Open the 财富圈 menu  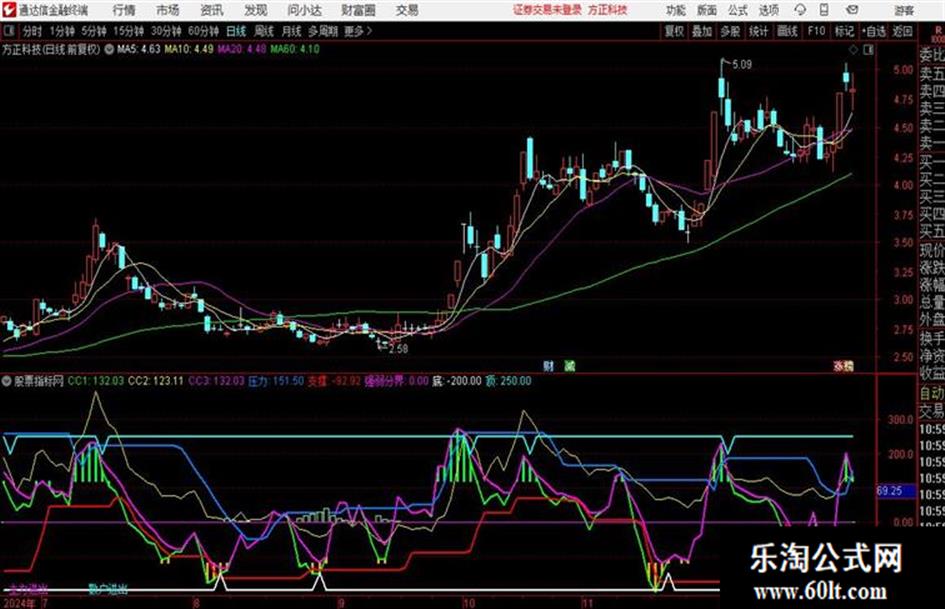pos(358,10)
